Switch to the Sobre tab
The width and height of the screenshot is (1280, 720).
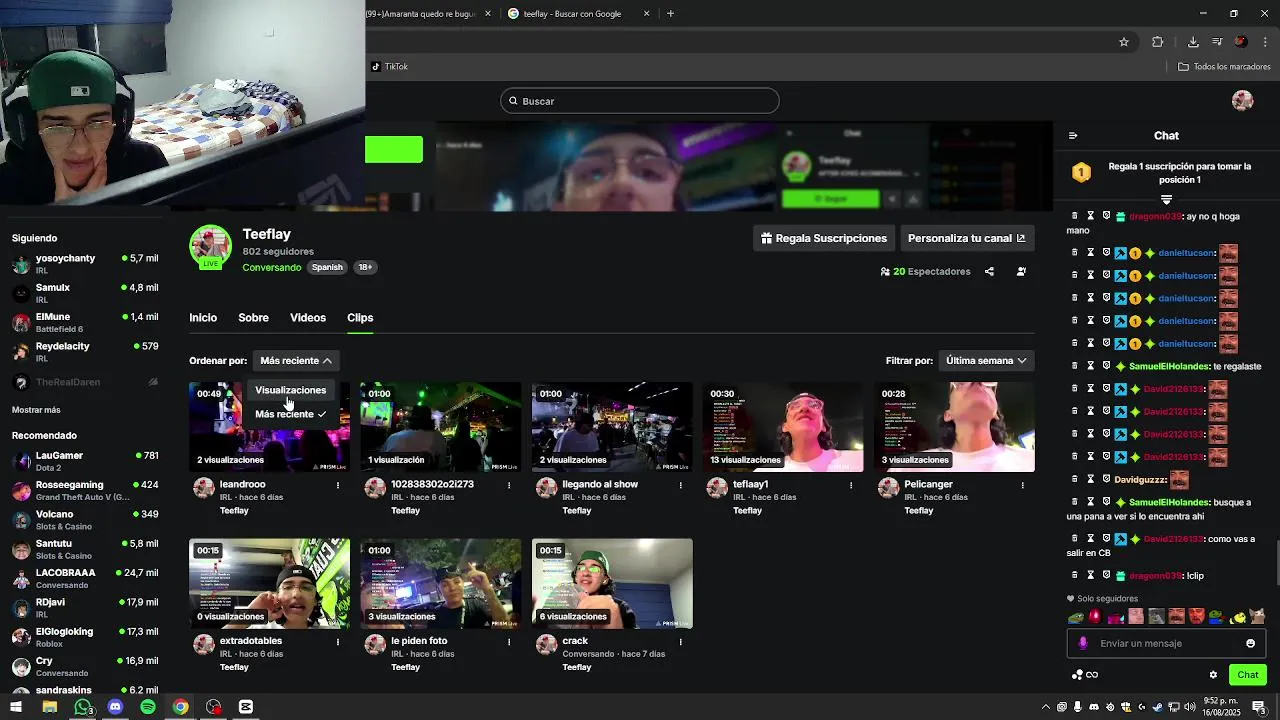253,317
